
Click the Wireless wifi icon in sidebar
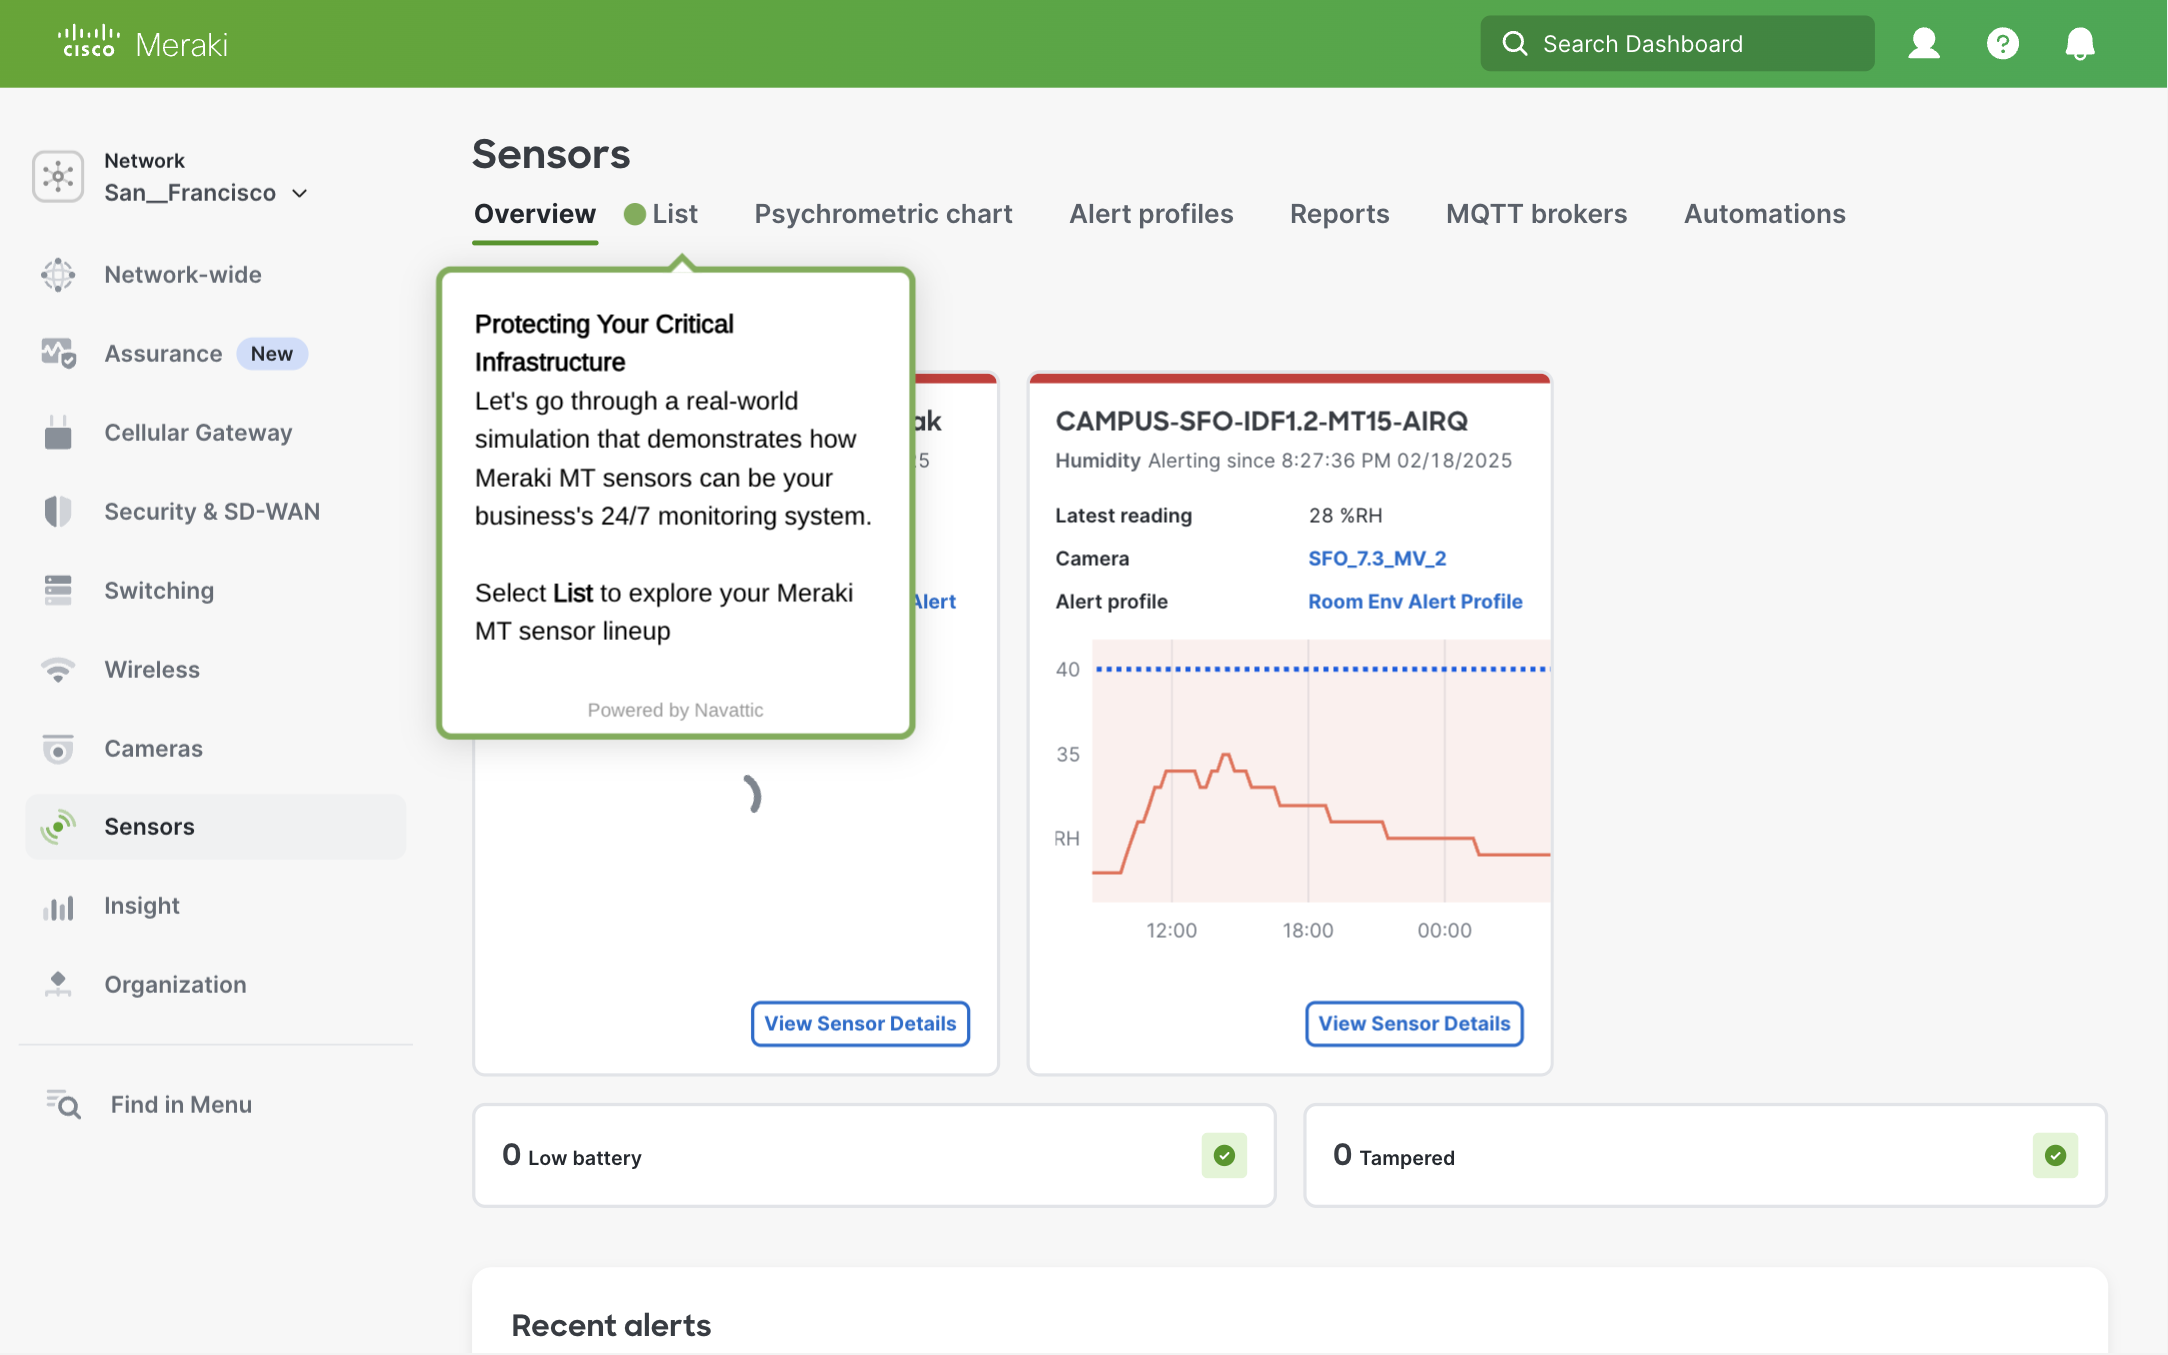[x=58, y=669]
